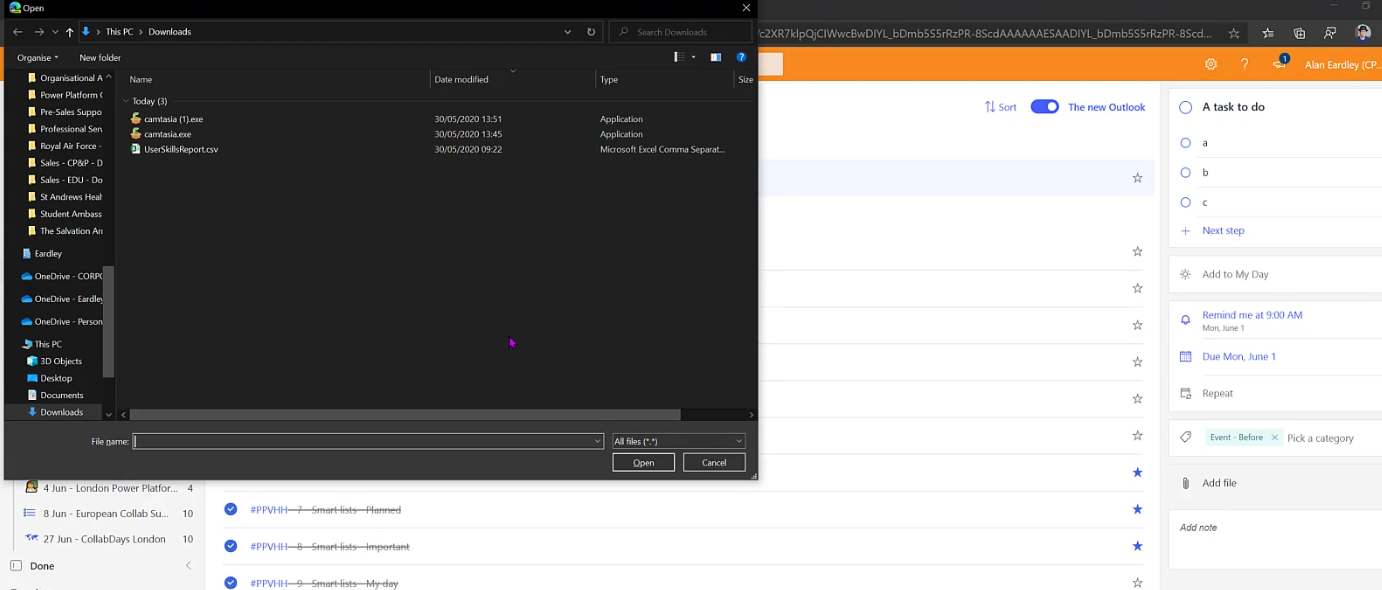The image size is (1382, 590).
Task: Go up one folder level with up arrow
Action: point(69,32)
